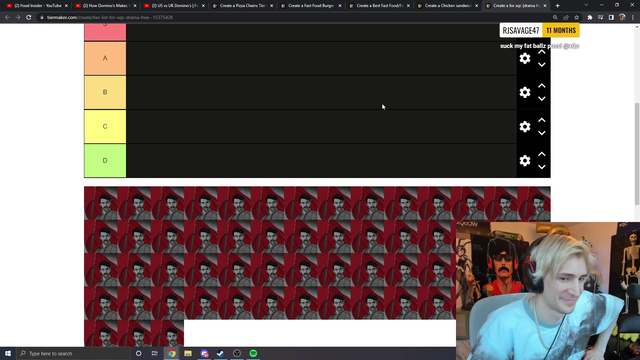Image resolution: width=640 pixels, height=360 pixels.
Task: Go forward to next page
Action: pos(18,18)
